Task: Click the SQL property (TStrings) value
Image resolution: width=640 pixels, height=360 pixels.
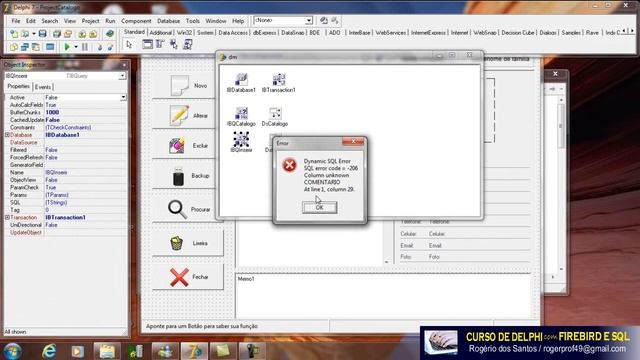Action: 85,202
